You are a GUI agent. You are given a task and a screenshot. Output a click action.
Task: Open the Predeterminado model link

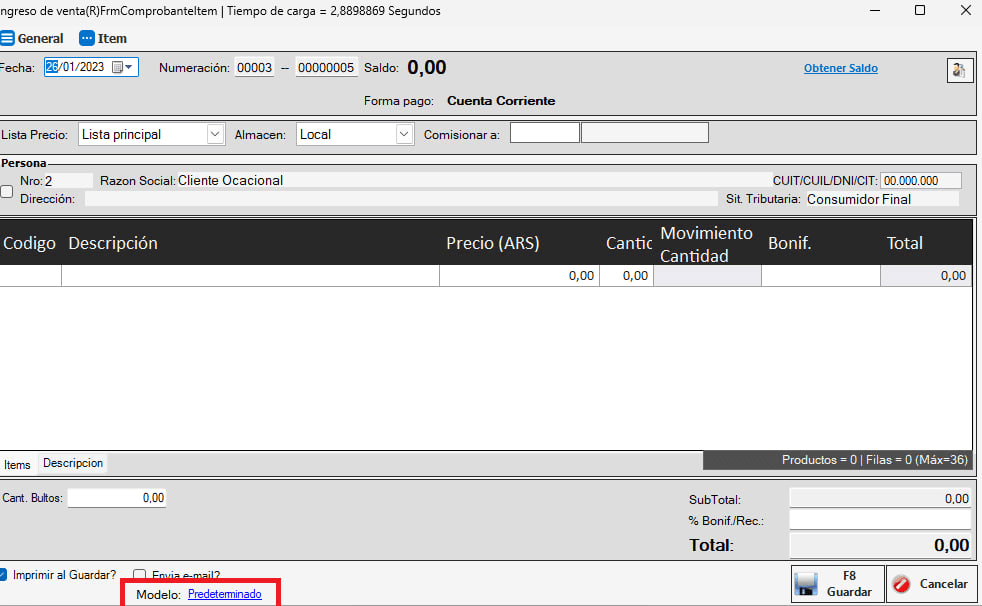click(x=224, y=594)
